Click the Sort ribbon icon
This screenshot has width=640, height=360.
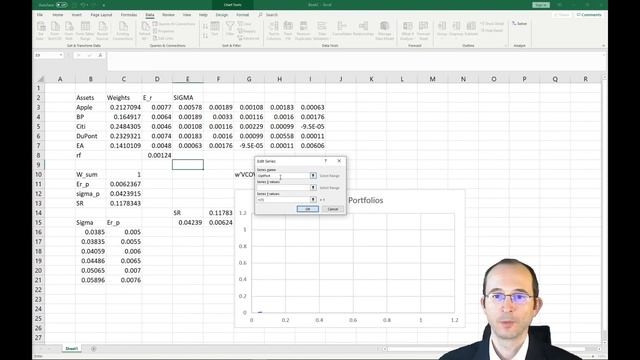[215, 29]
